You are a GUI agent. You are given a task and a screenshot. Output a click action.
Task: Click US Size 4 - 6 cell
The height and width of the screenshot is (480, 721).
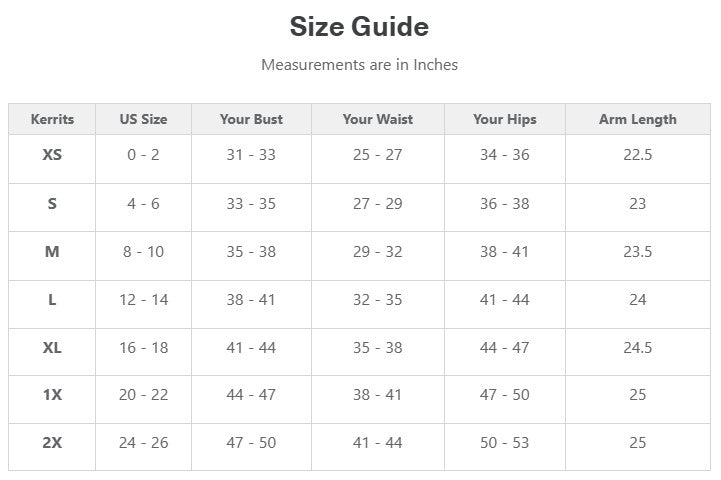point(143,203)
